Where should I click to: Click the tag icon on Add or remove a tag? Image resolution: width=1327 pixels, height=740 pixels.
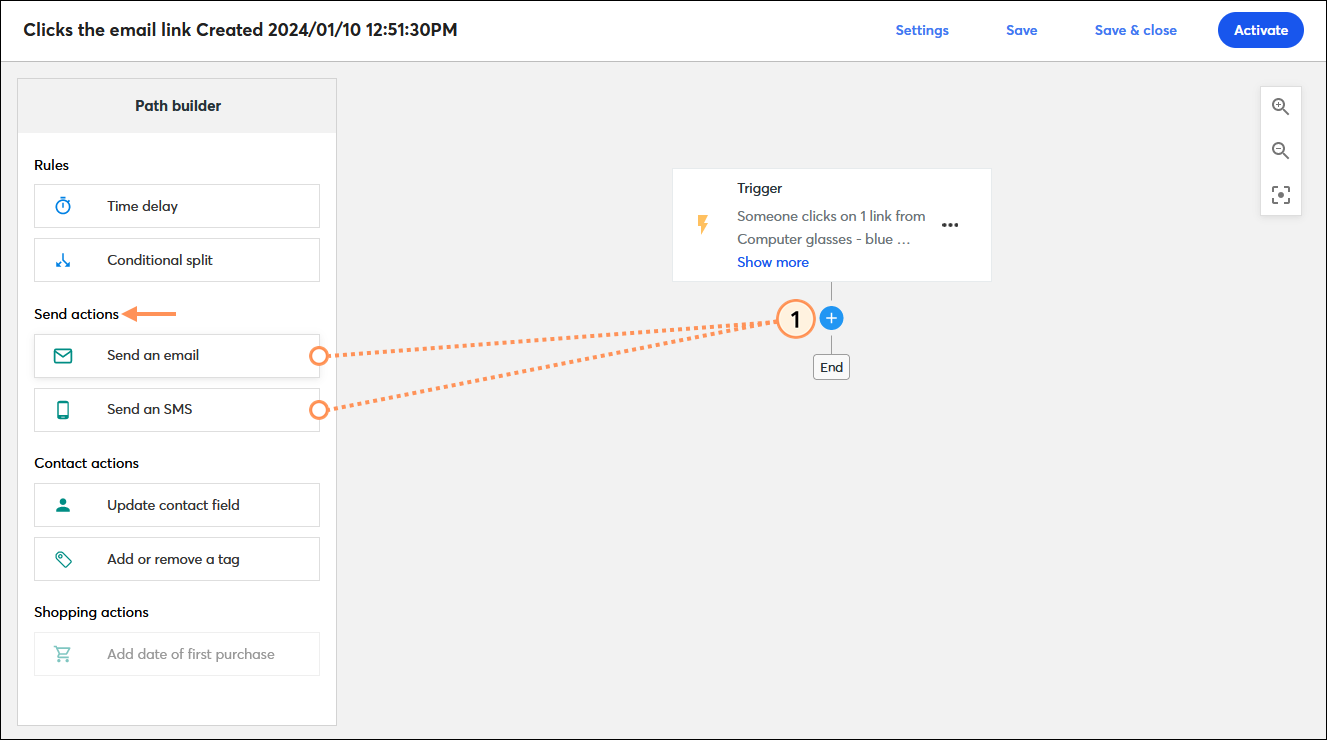pyautogui.click(x=63, y=559)
